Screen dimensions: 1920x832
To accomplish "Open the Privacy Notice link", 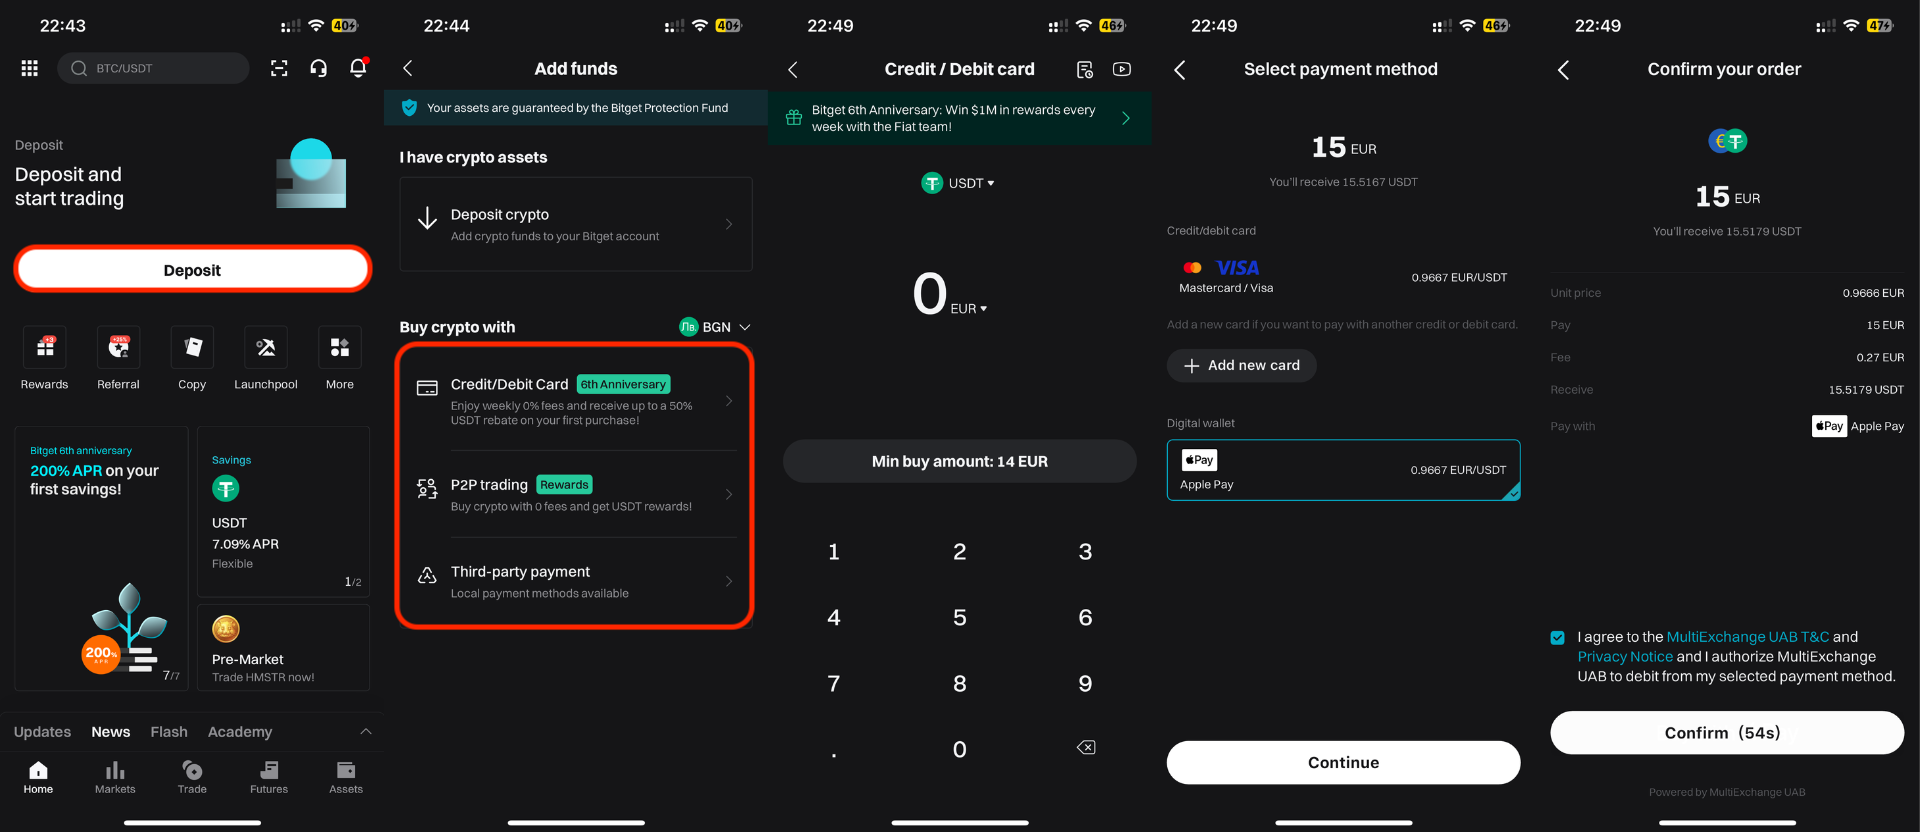I will pyautogui.click(x=1625, y=657).
